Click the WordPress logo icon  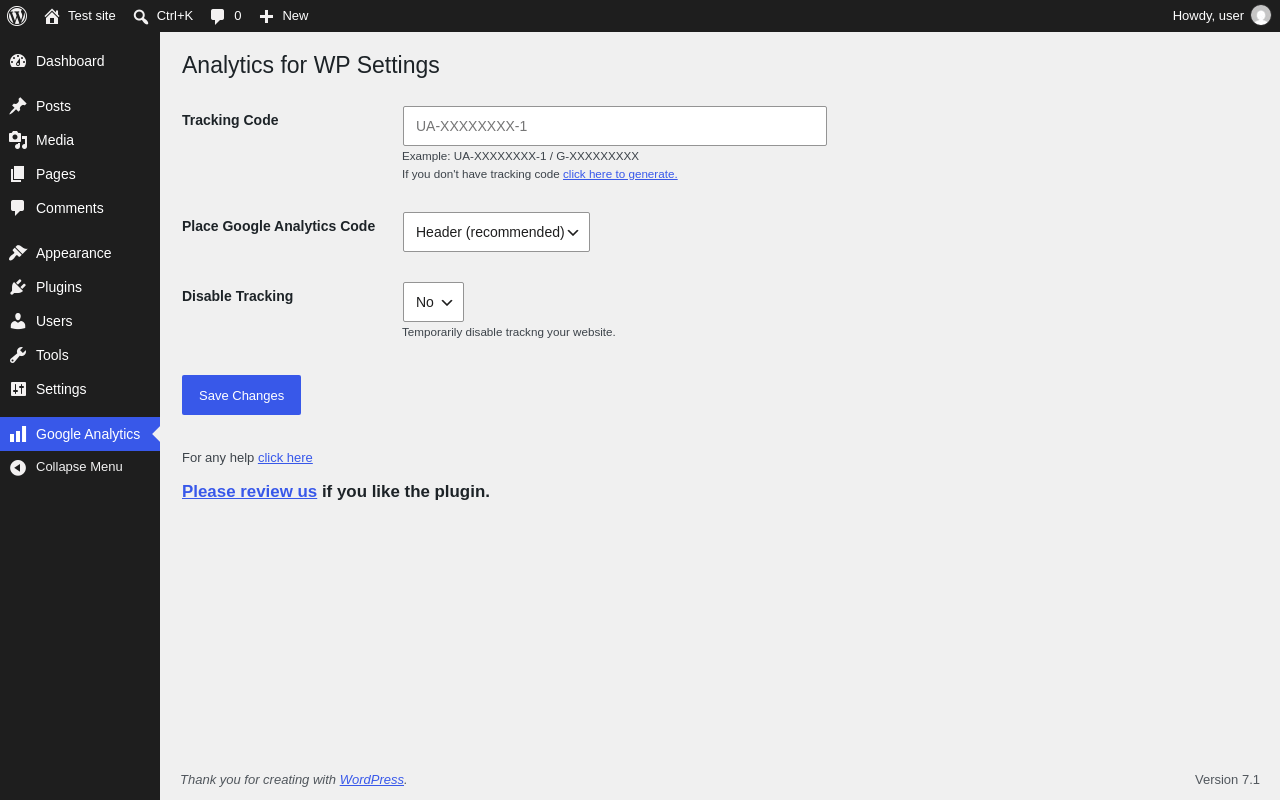pos(17,16)
